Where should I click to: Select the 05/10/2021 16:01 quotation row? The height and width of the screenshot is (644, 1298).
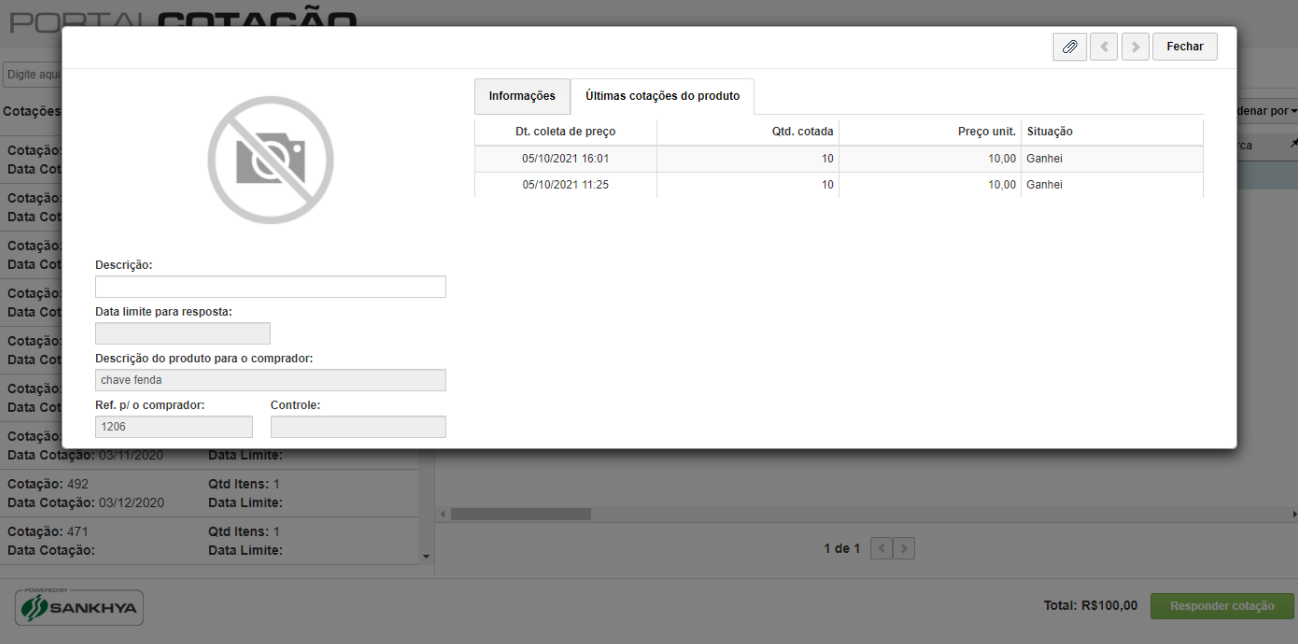tap(838, 159)
